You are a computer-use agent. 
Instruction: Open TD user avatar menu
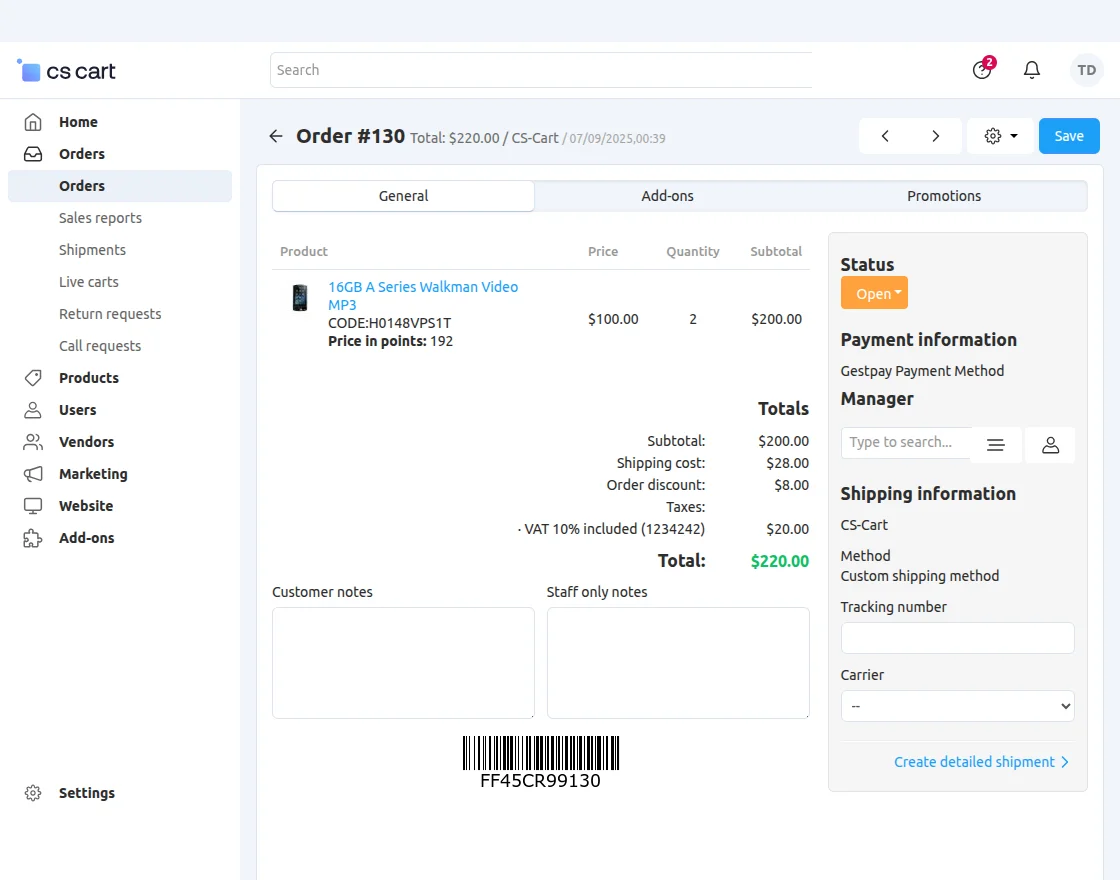pos(1086,70)
